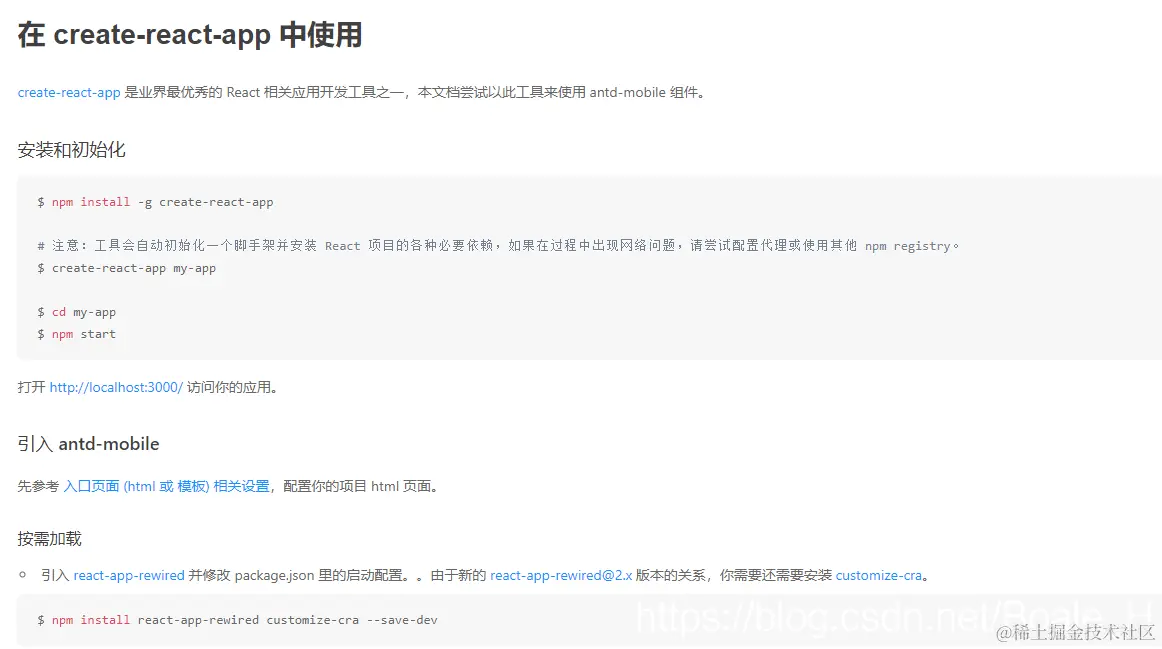Click the 引入 antd-mobile section heading
The image size is (1162, 649).
pos(87,443)
